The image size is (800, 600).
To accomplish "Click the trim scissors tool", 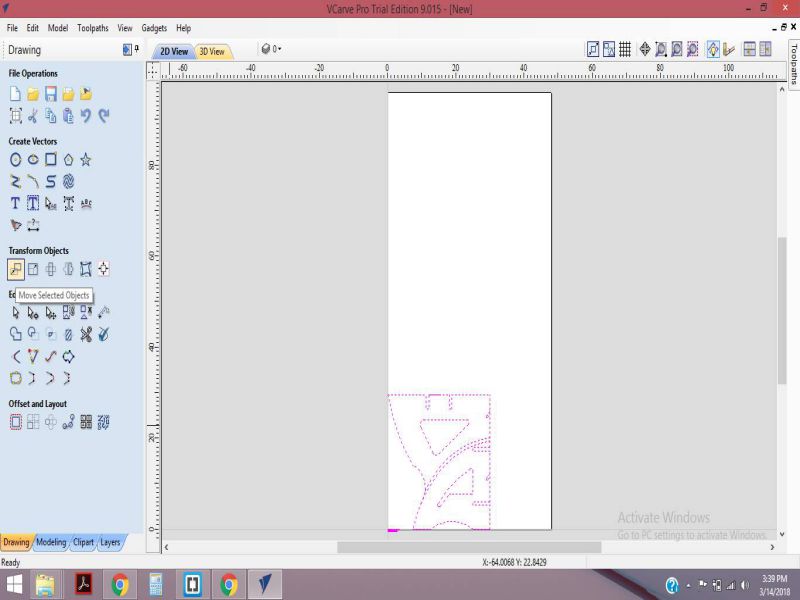I will tap(86, 335).
